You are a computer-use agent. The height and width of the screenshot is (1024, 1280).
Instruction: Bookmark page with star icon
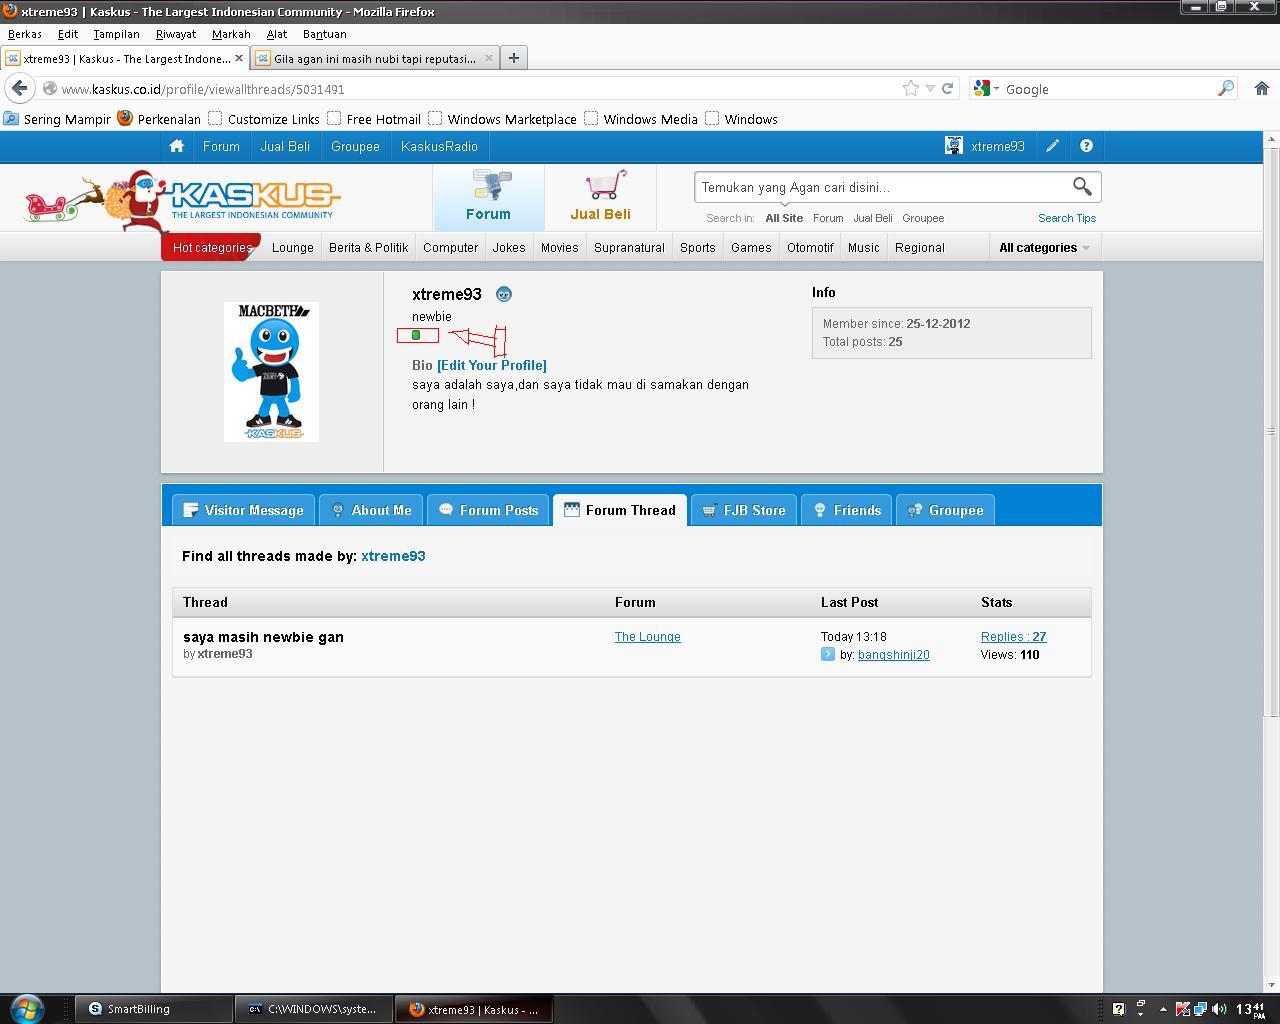(x=911, y=88)
